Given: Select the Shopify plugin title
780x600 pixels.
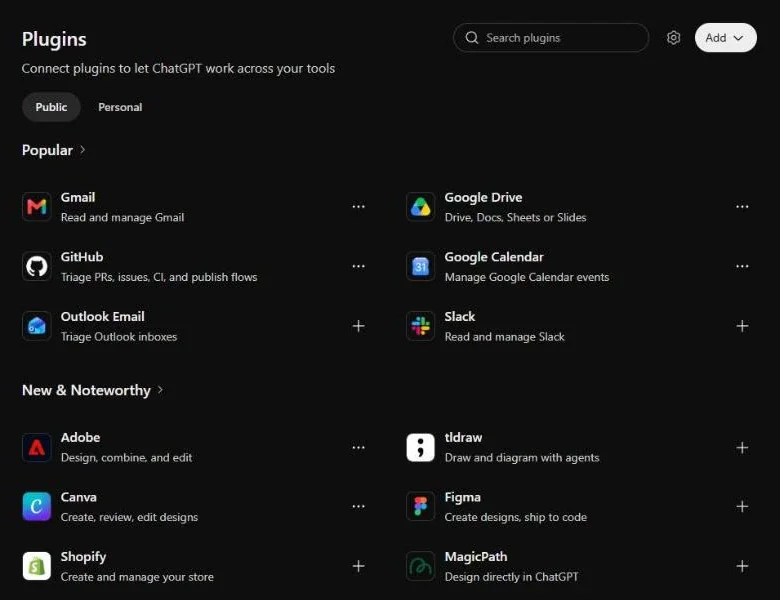Looking at the screenshot, I should (83, 557).
